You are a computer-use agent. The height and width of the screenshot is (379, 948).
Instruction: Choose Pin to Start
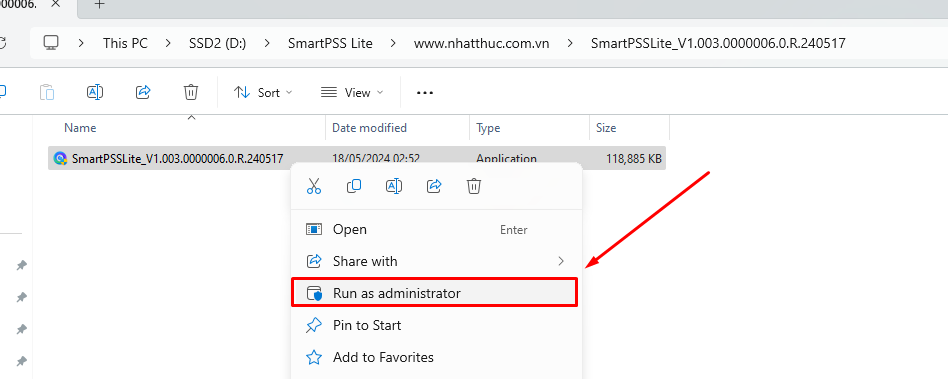point(435,325)
